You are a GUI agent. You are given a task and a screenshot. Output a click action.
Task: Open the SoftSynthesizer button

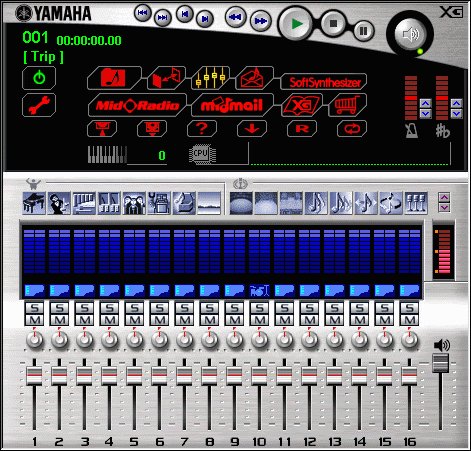pos(324,82)
